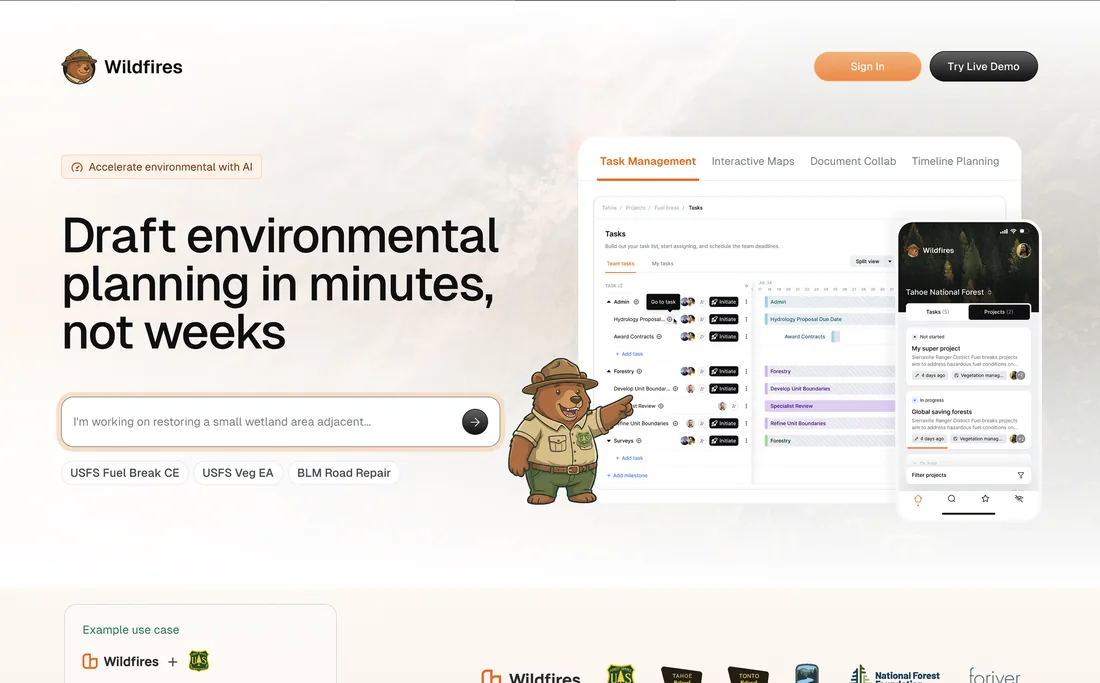Click Try Live Demo button
The image size is (1100, 683).
984,67
